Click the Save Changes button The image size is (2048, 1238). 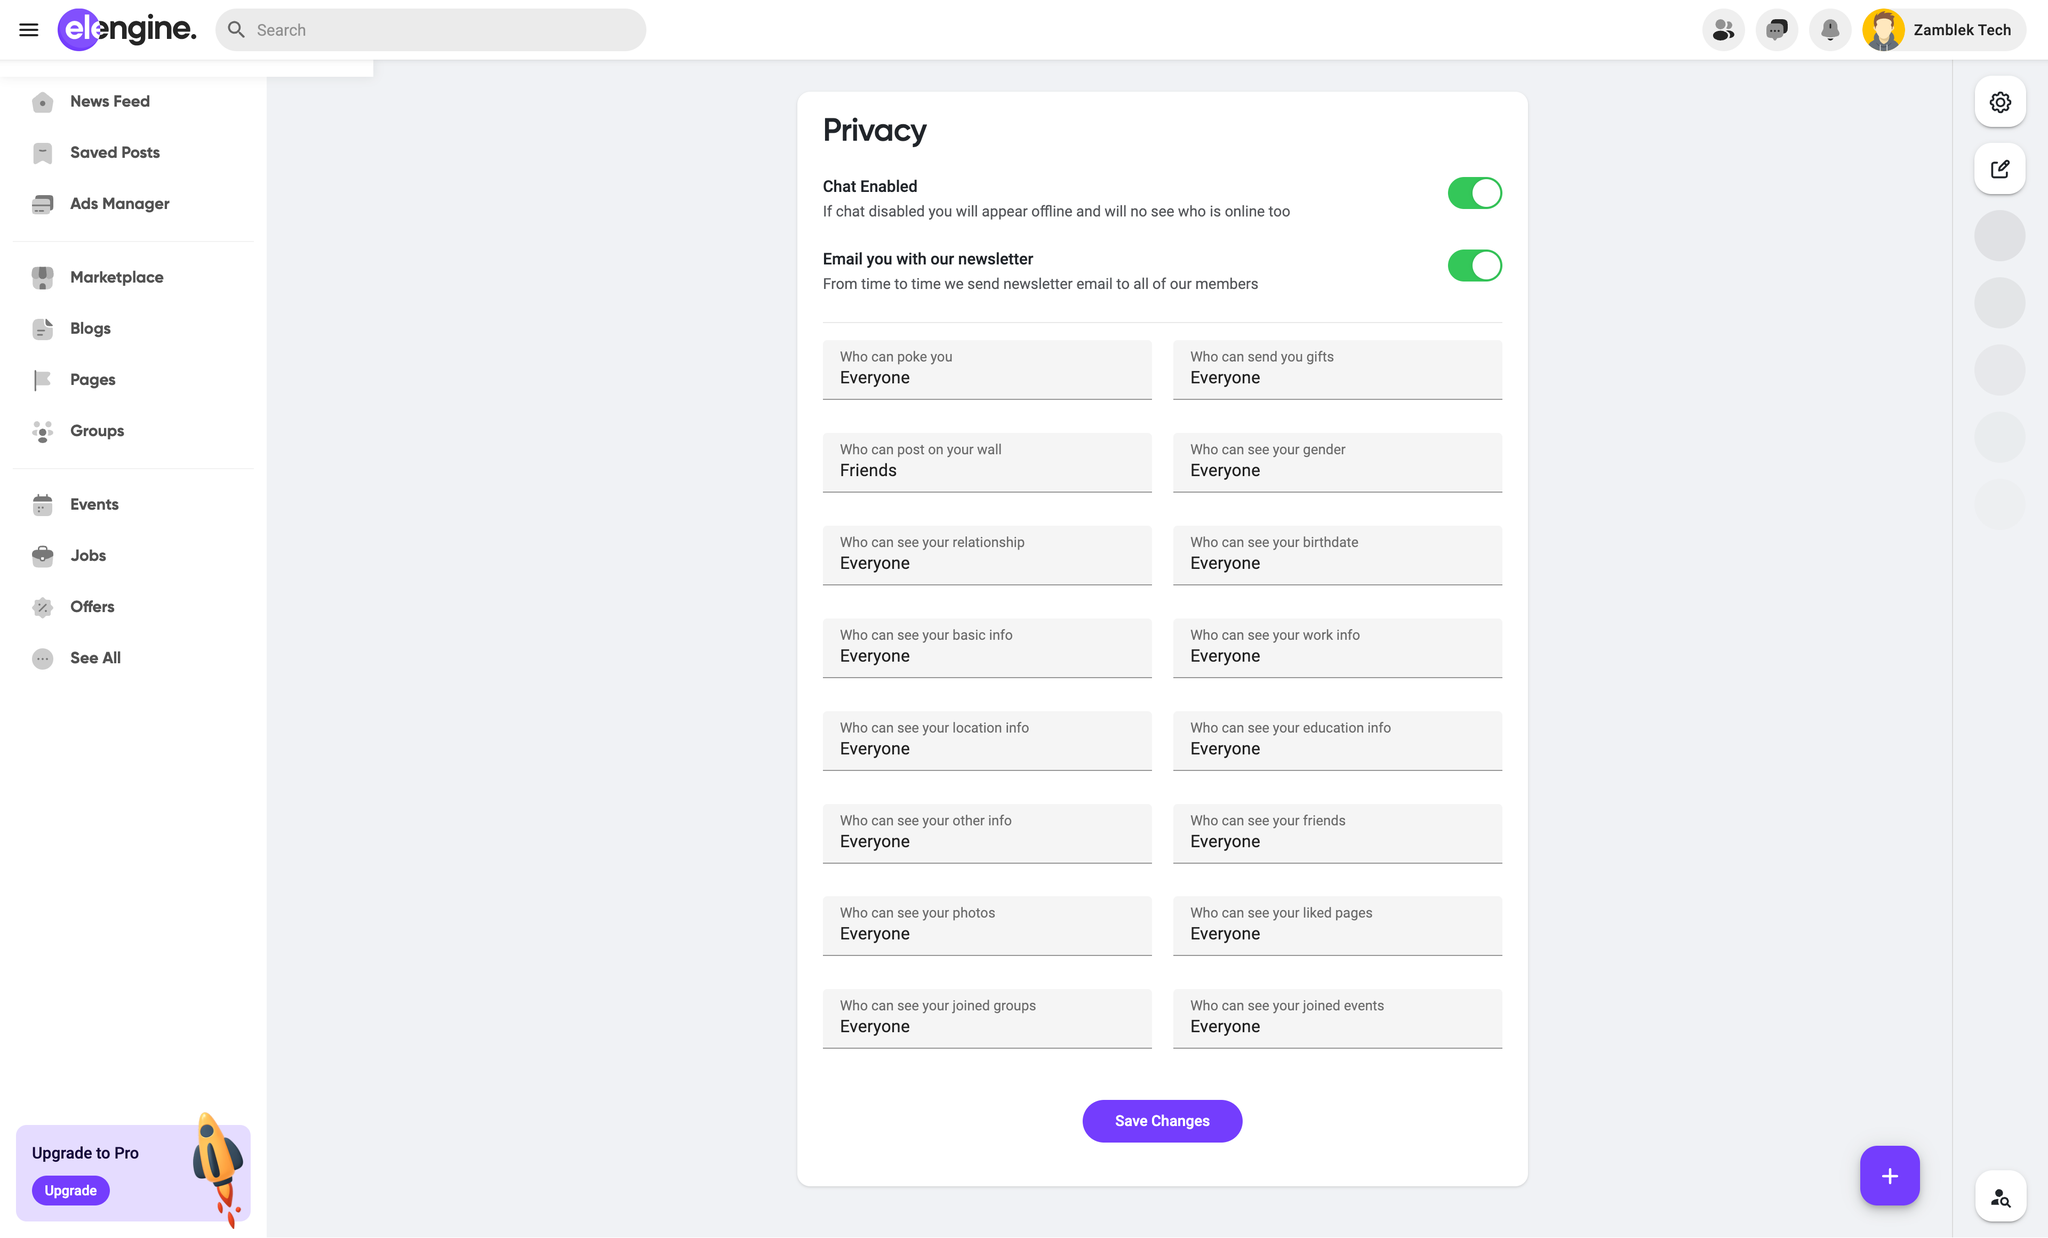pos(1162,1121)
